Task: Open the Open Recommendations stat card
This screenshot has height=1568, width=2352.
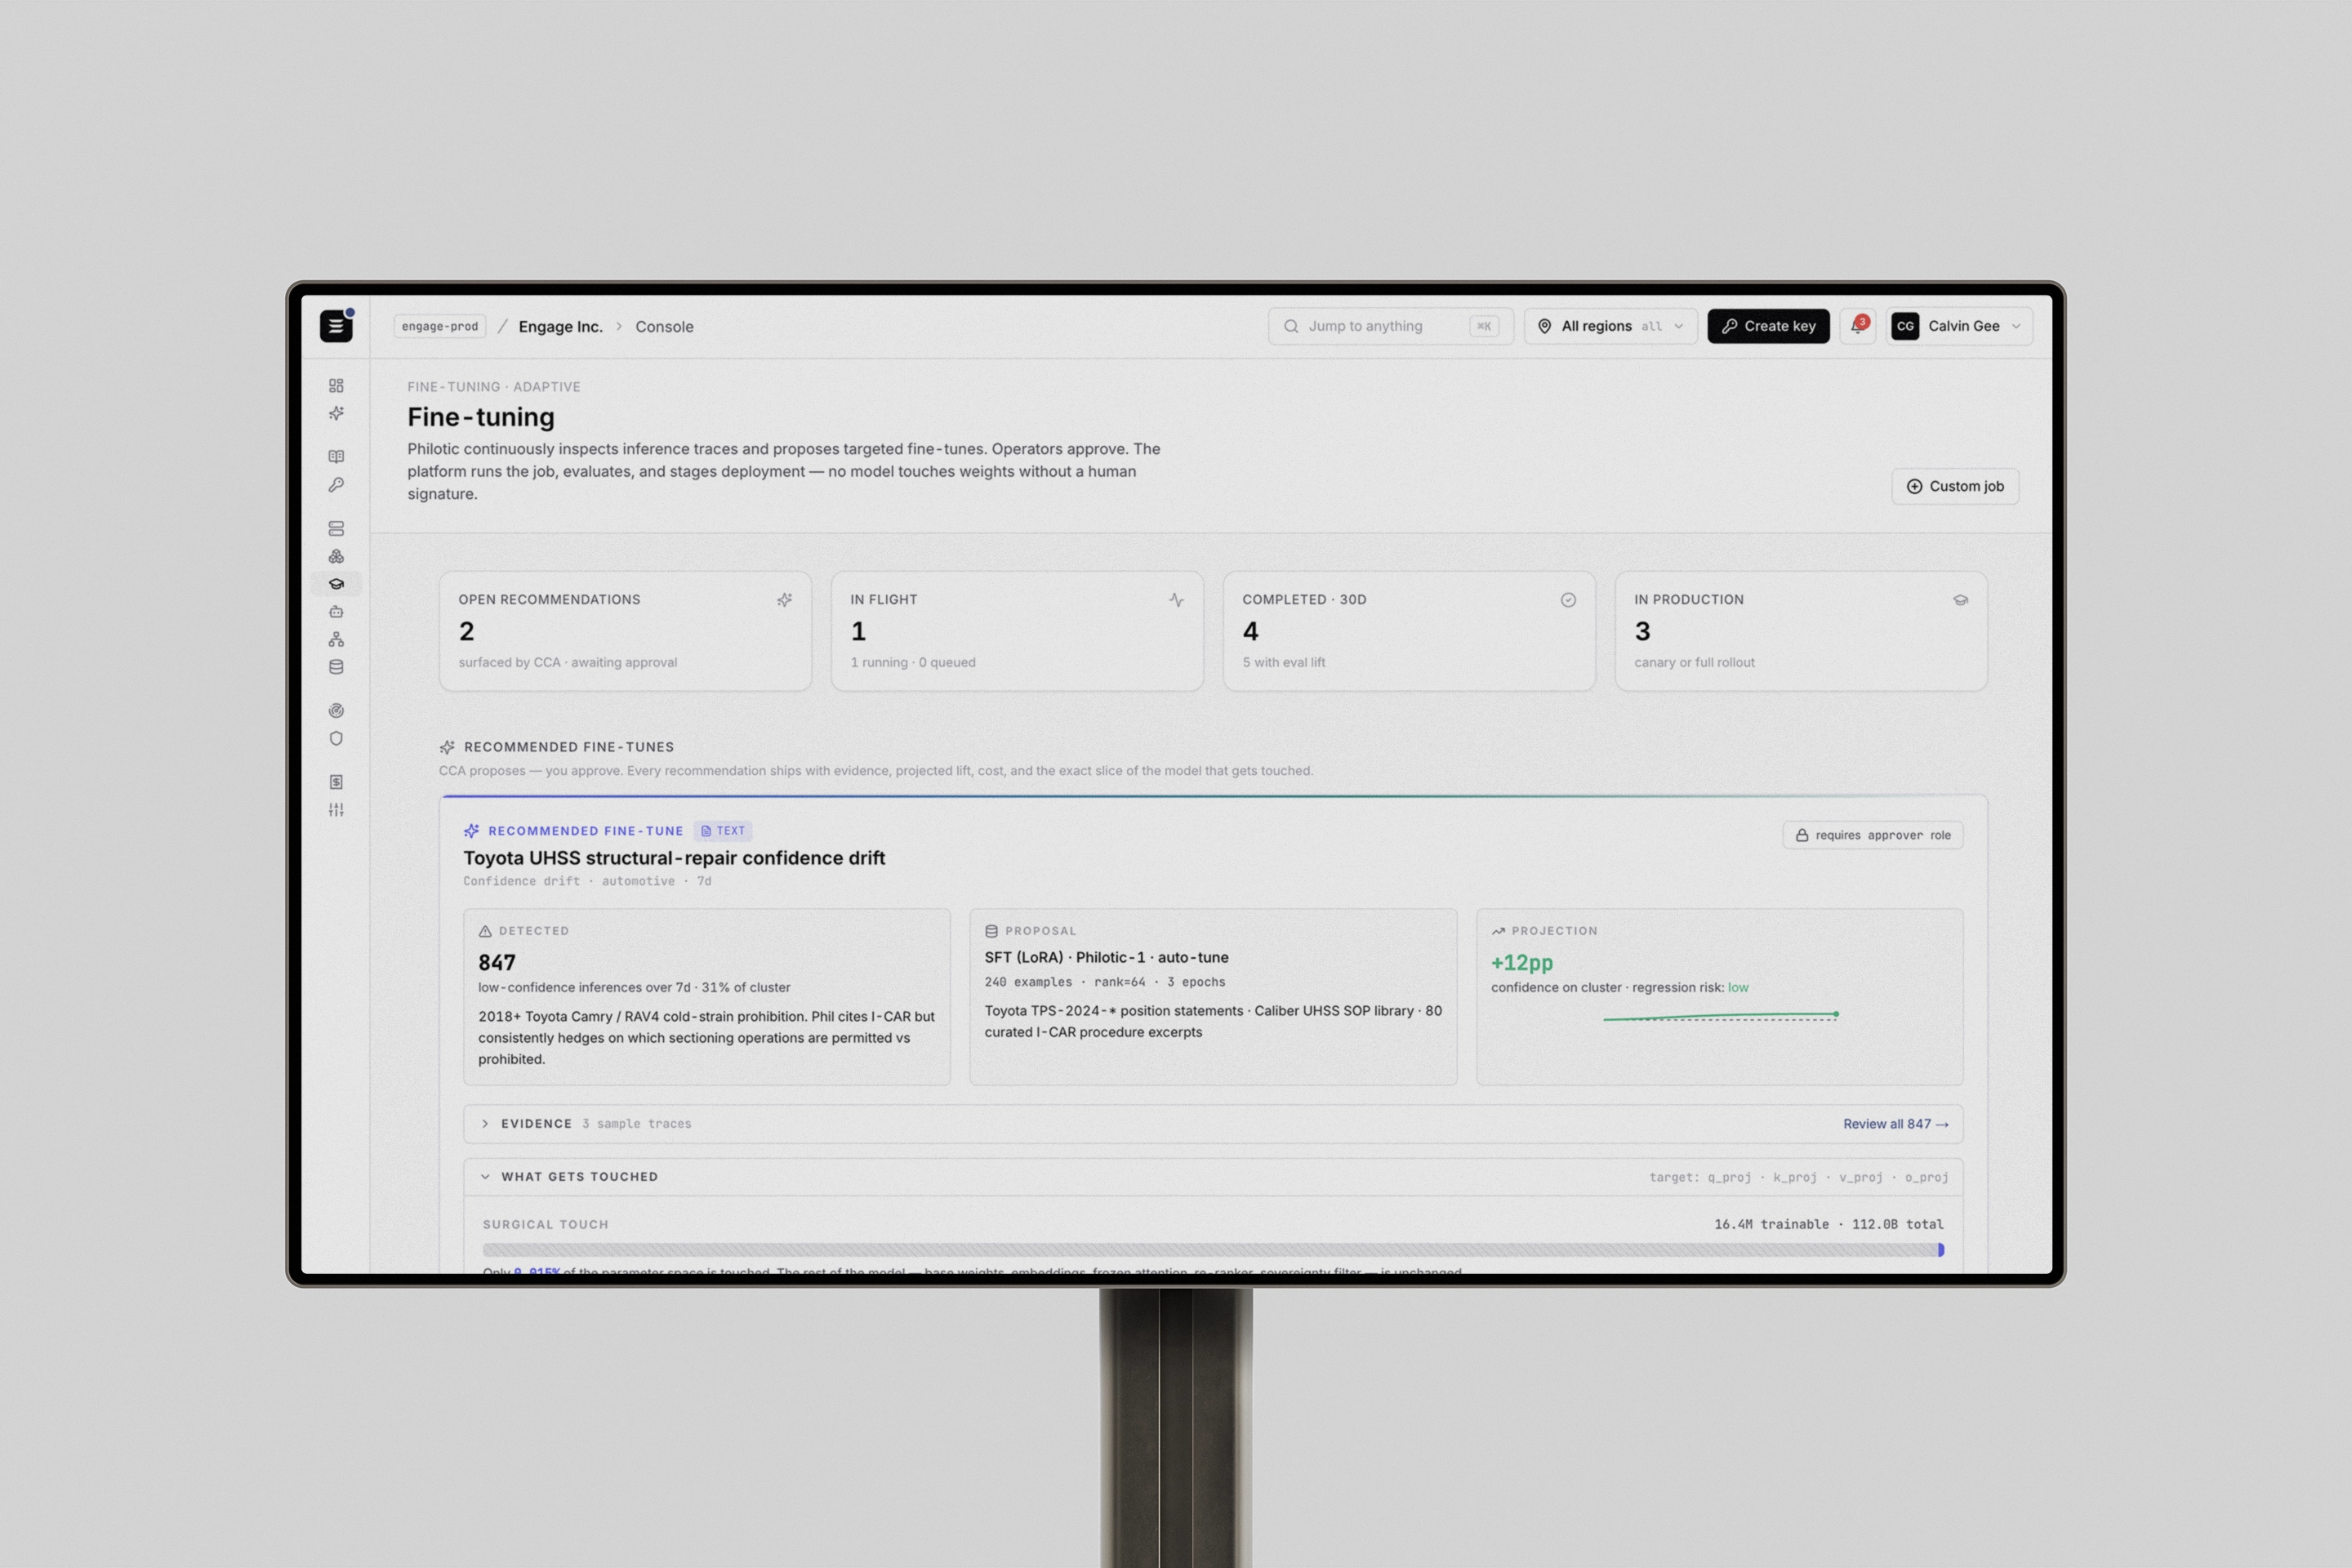Action: [x=625, y=631]
